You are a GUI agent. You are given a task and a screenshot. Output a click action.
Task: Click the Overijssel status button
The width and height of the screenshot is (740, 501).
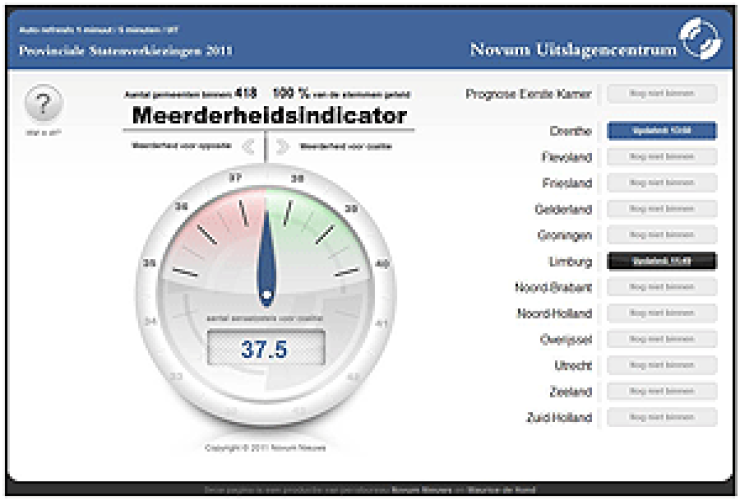pyautogui.click(x=662, y=339)
